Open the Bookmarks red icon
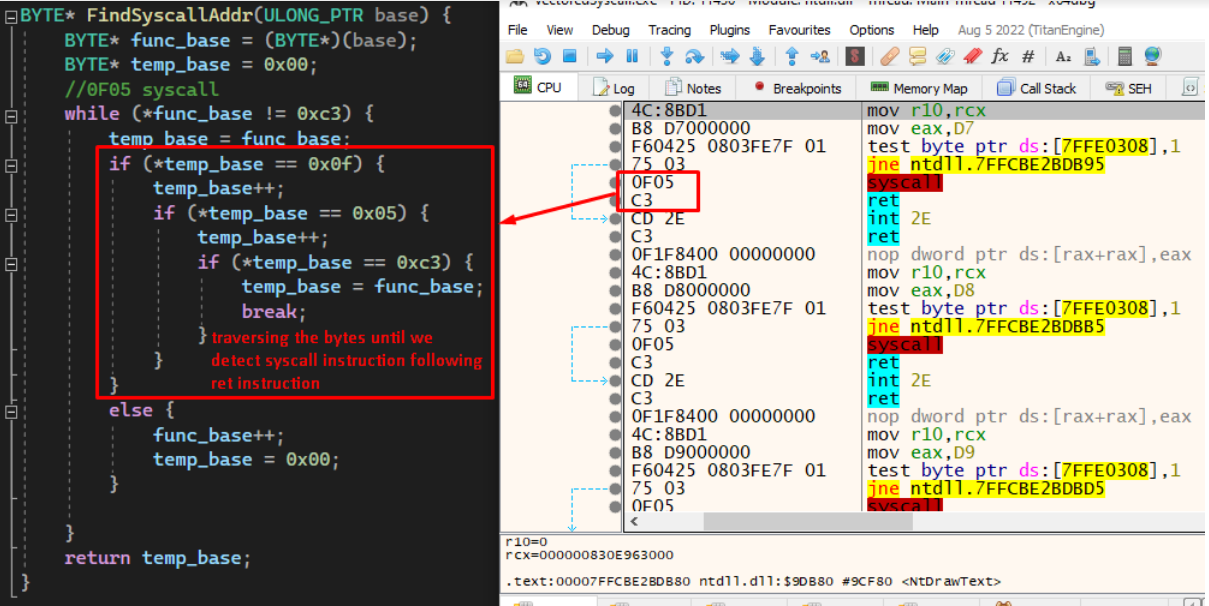The width and height of the screenshot is (1209, 606). [x=972, y=56]
